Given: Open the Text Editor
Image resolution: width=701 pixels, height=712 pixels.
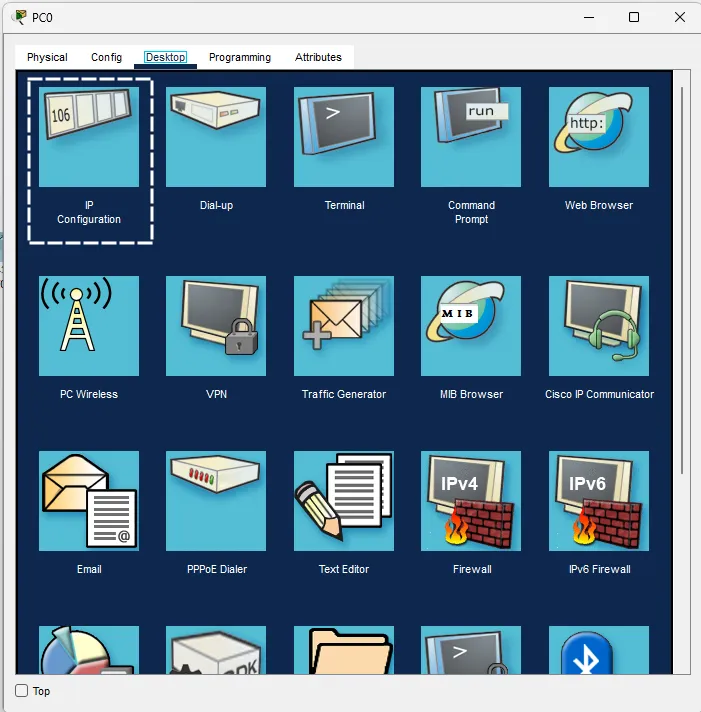Looking at the screenshot, I should click(344, 501).
